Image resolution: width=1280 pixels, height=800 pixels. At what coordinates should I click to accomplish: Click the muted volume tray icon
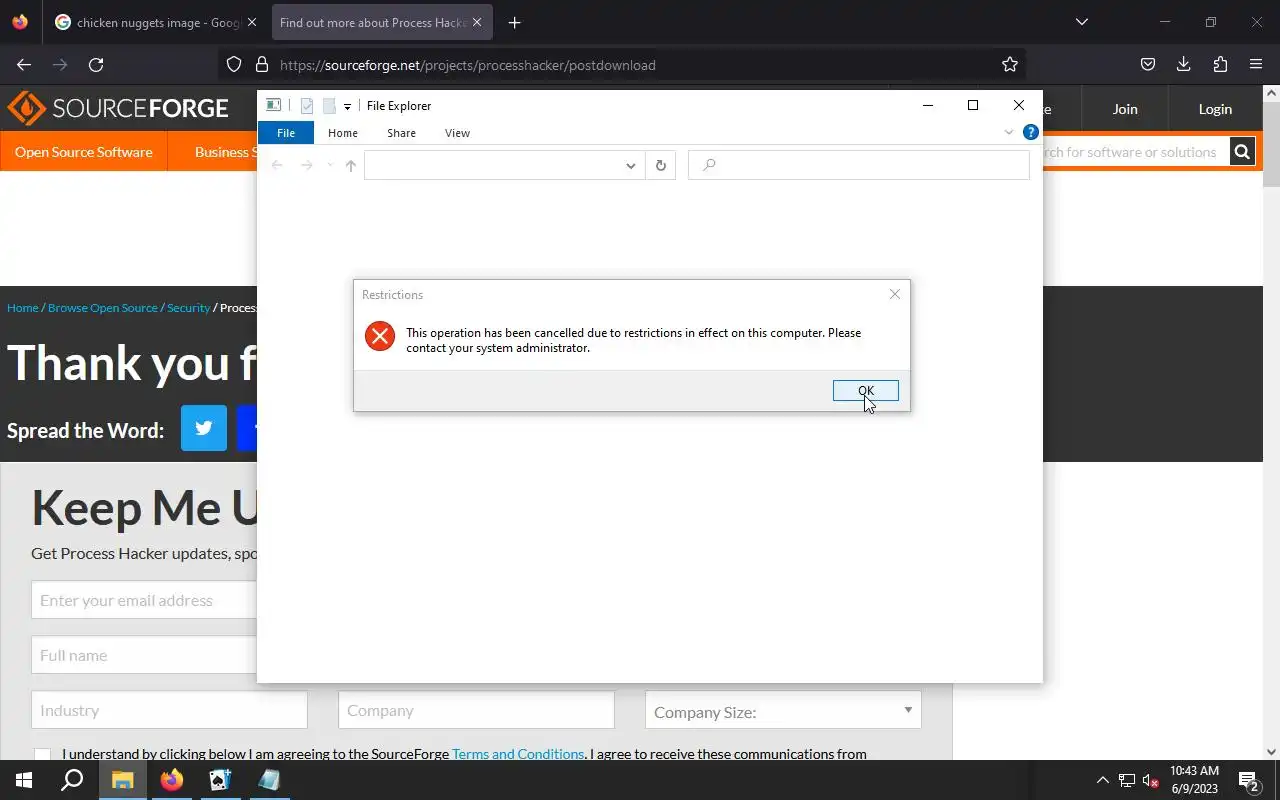(1151, 780)
